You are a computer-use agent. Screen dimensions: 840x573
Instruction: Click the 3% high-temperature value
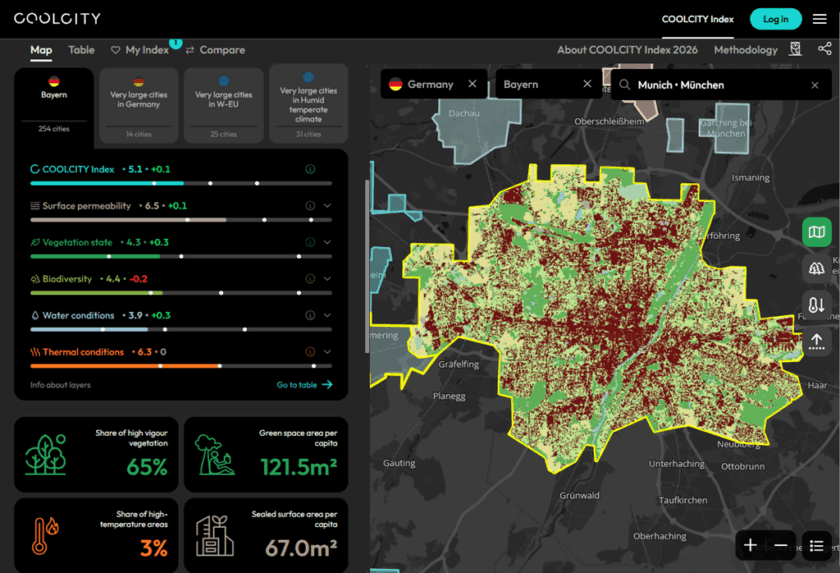coord(154,548)
